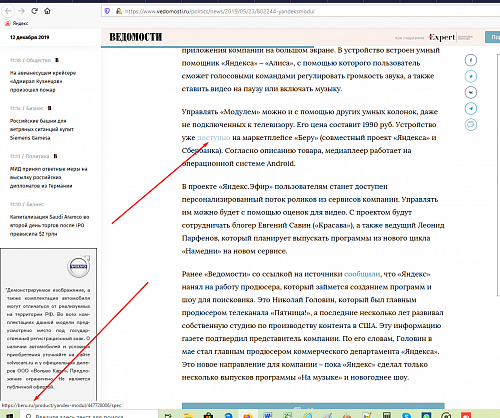Screen dimensions: 500x418
Task: Share the article on Facebook
Action: (471, 60)
